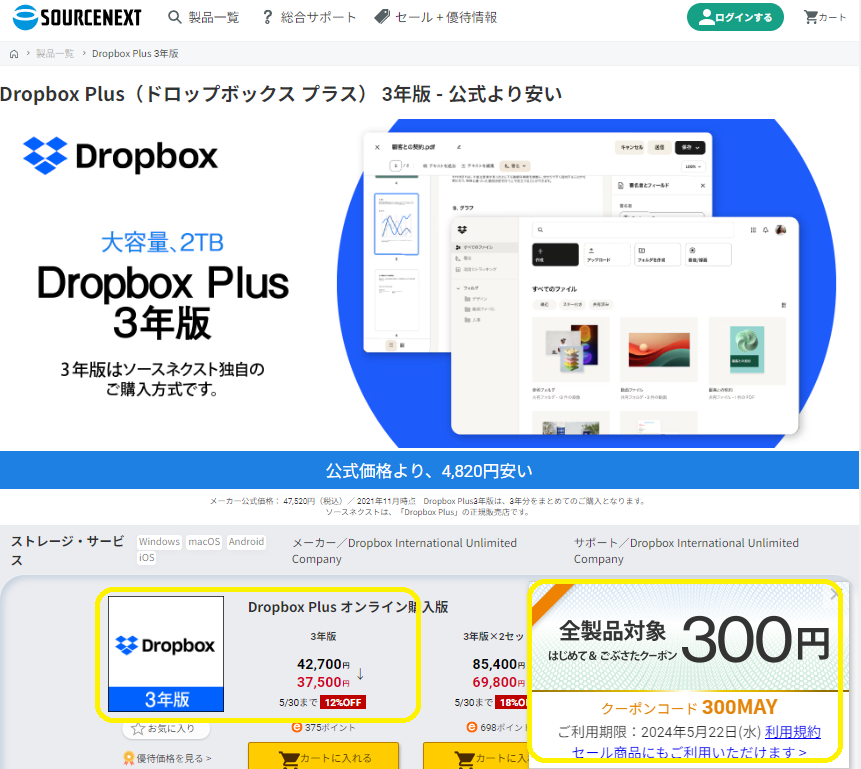
Task: Click the Dropbox logo in the banner
Action: 120,156
